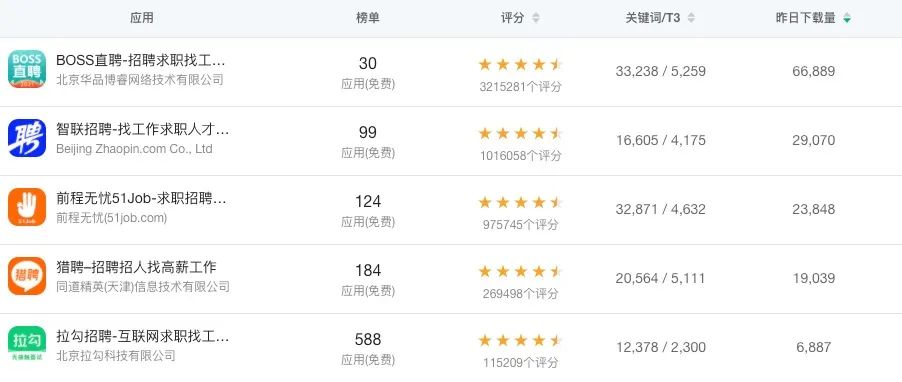Open the BOSS直聘-招聘求职找工 app title
Viewport: 902px width, 382px height.
click(x=141, y=60)
